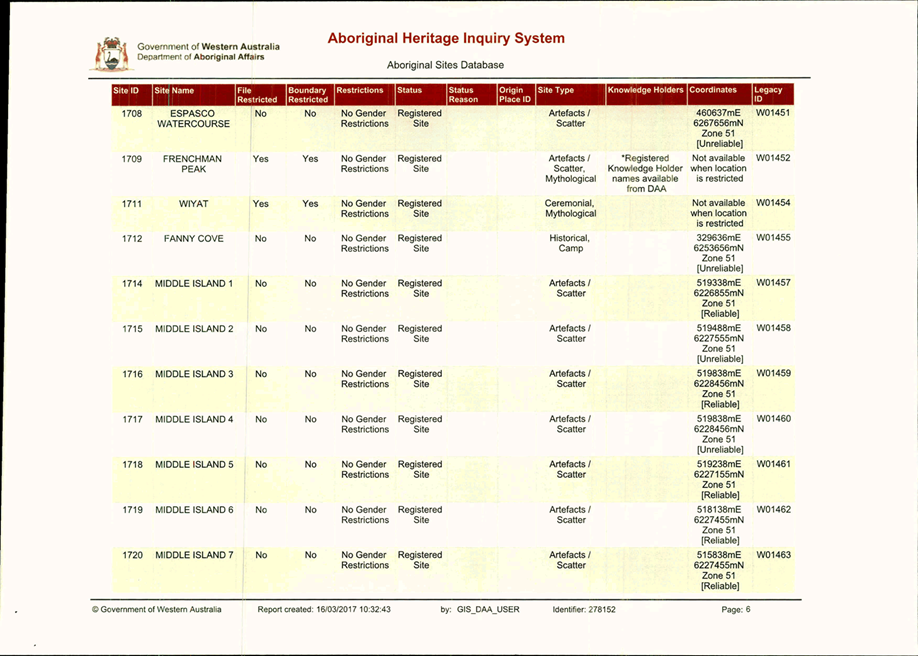Image resolution: width=918 pixels, height=656 pixels.
Task: Click the 'Site ID' column header
Action: click(x=132, y=95)
